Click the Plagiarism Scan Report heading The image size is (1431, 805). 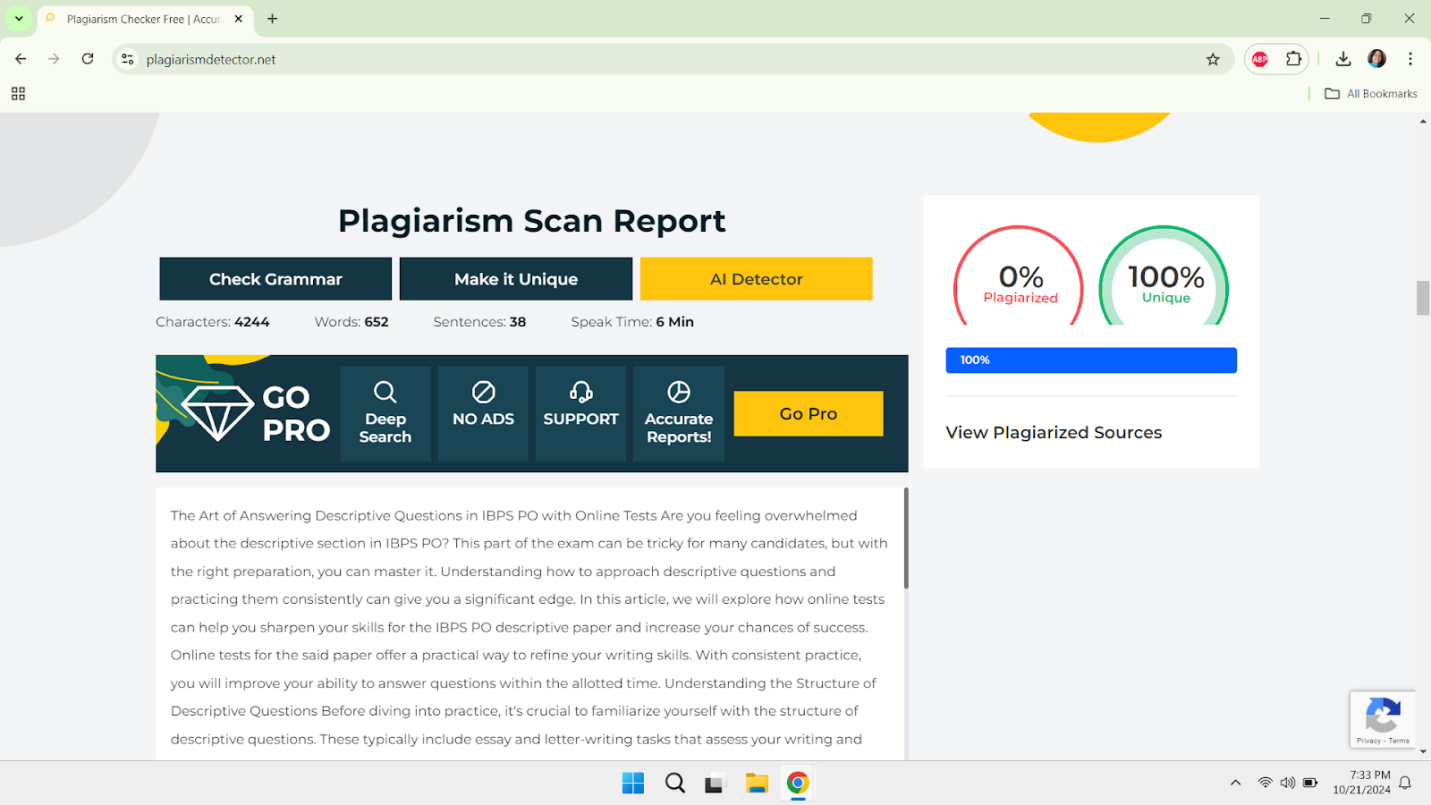[531, 220]
